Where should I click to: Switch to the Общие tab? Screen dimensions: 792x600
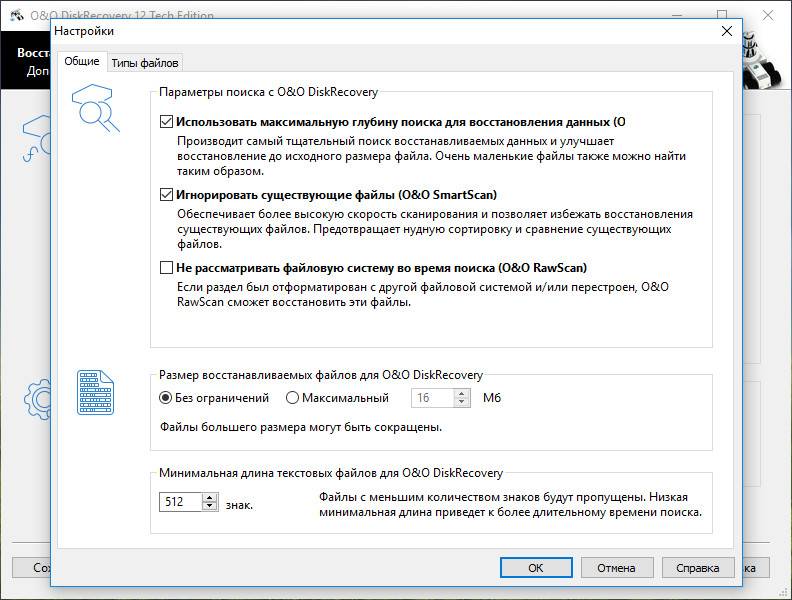82,62
